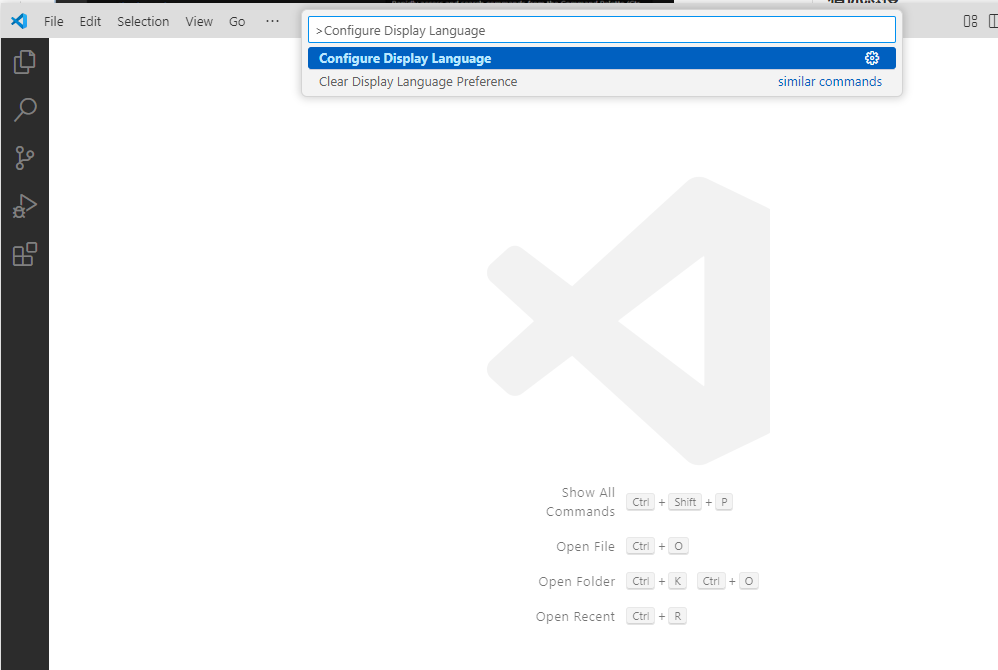Screen dimensions: 998x670
Task: Open the Search view icon
Action: pyautogui.click(x=25, y=109)
